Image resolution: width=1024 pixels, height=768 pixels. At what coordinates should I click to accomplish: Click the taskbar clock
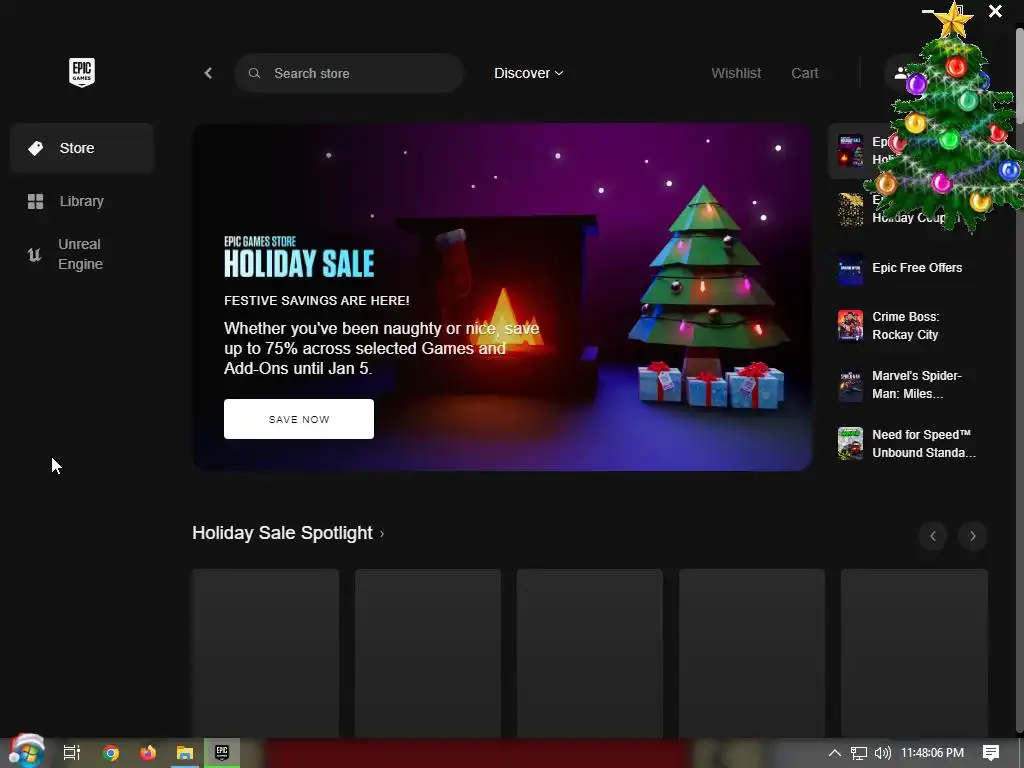tap(933, 753)
